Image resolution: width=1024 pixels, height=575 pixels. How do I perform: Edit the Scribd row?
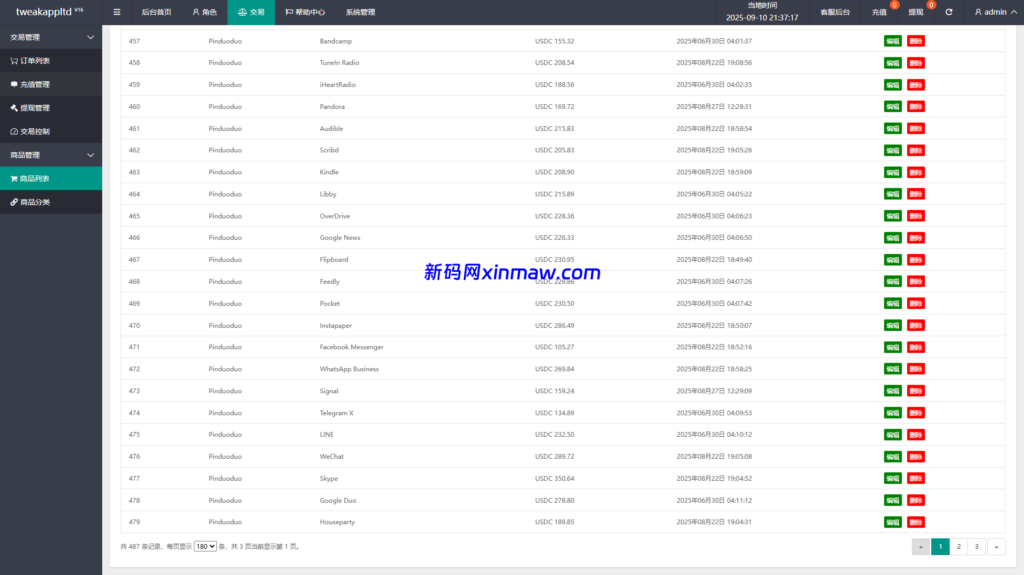coord(892,150)
